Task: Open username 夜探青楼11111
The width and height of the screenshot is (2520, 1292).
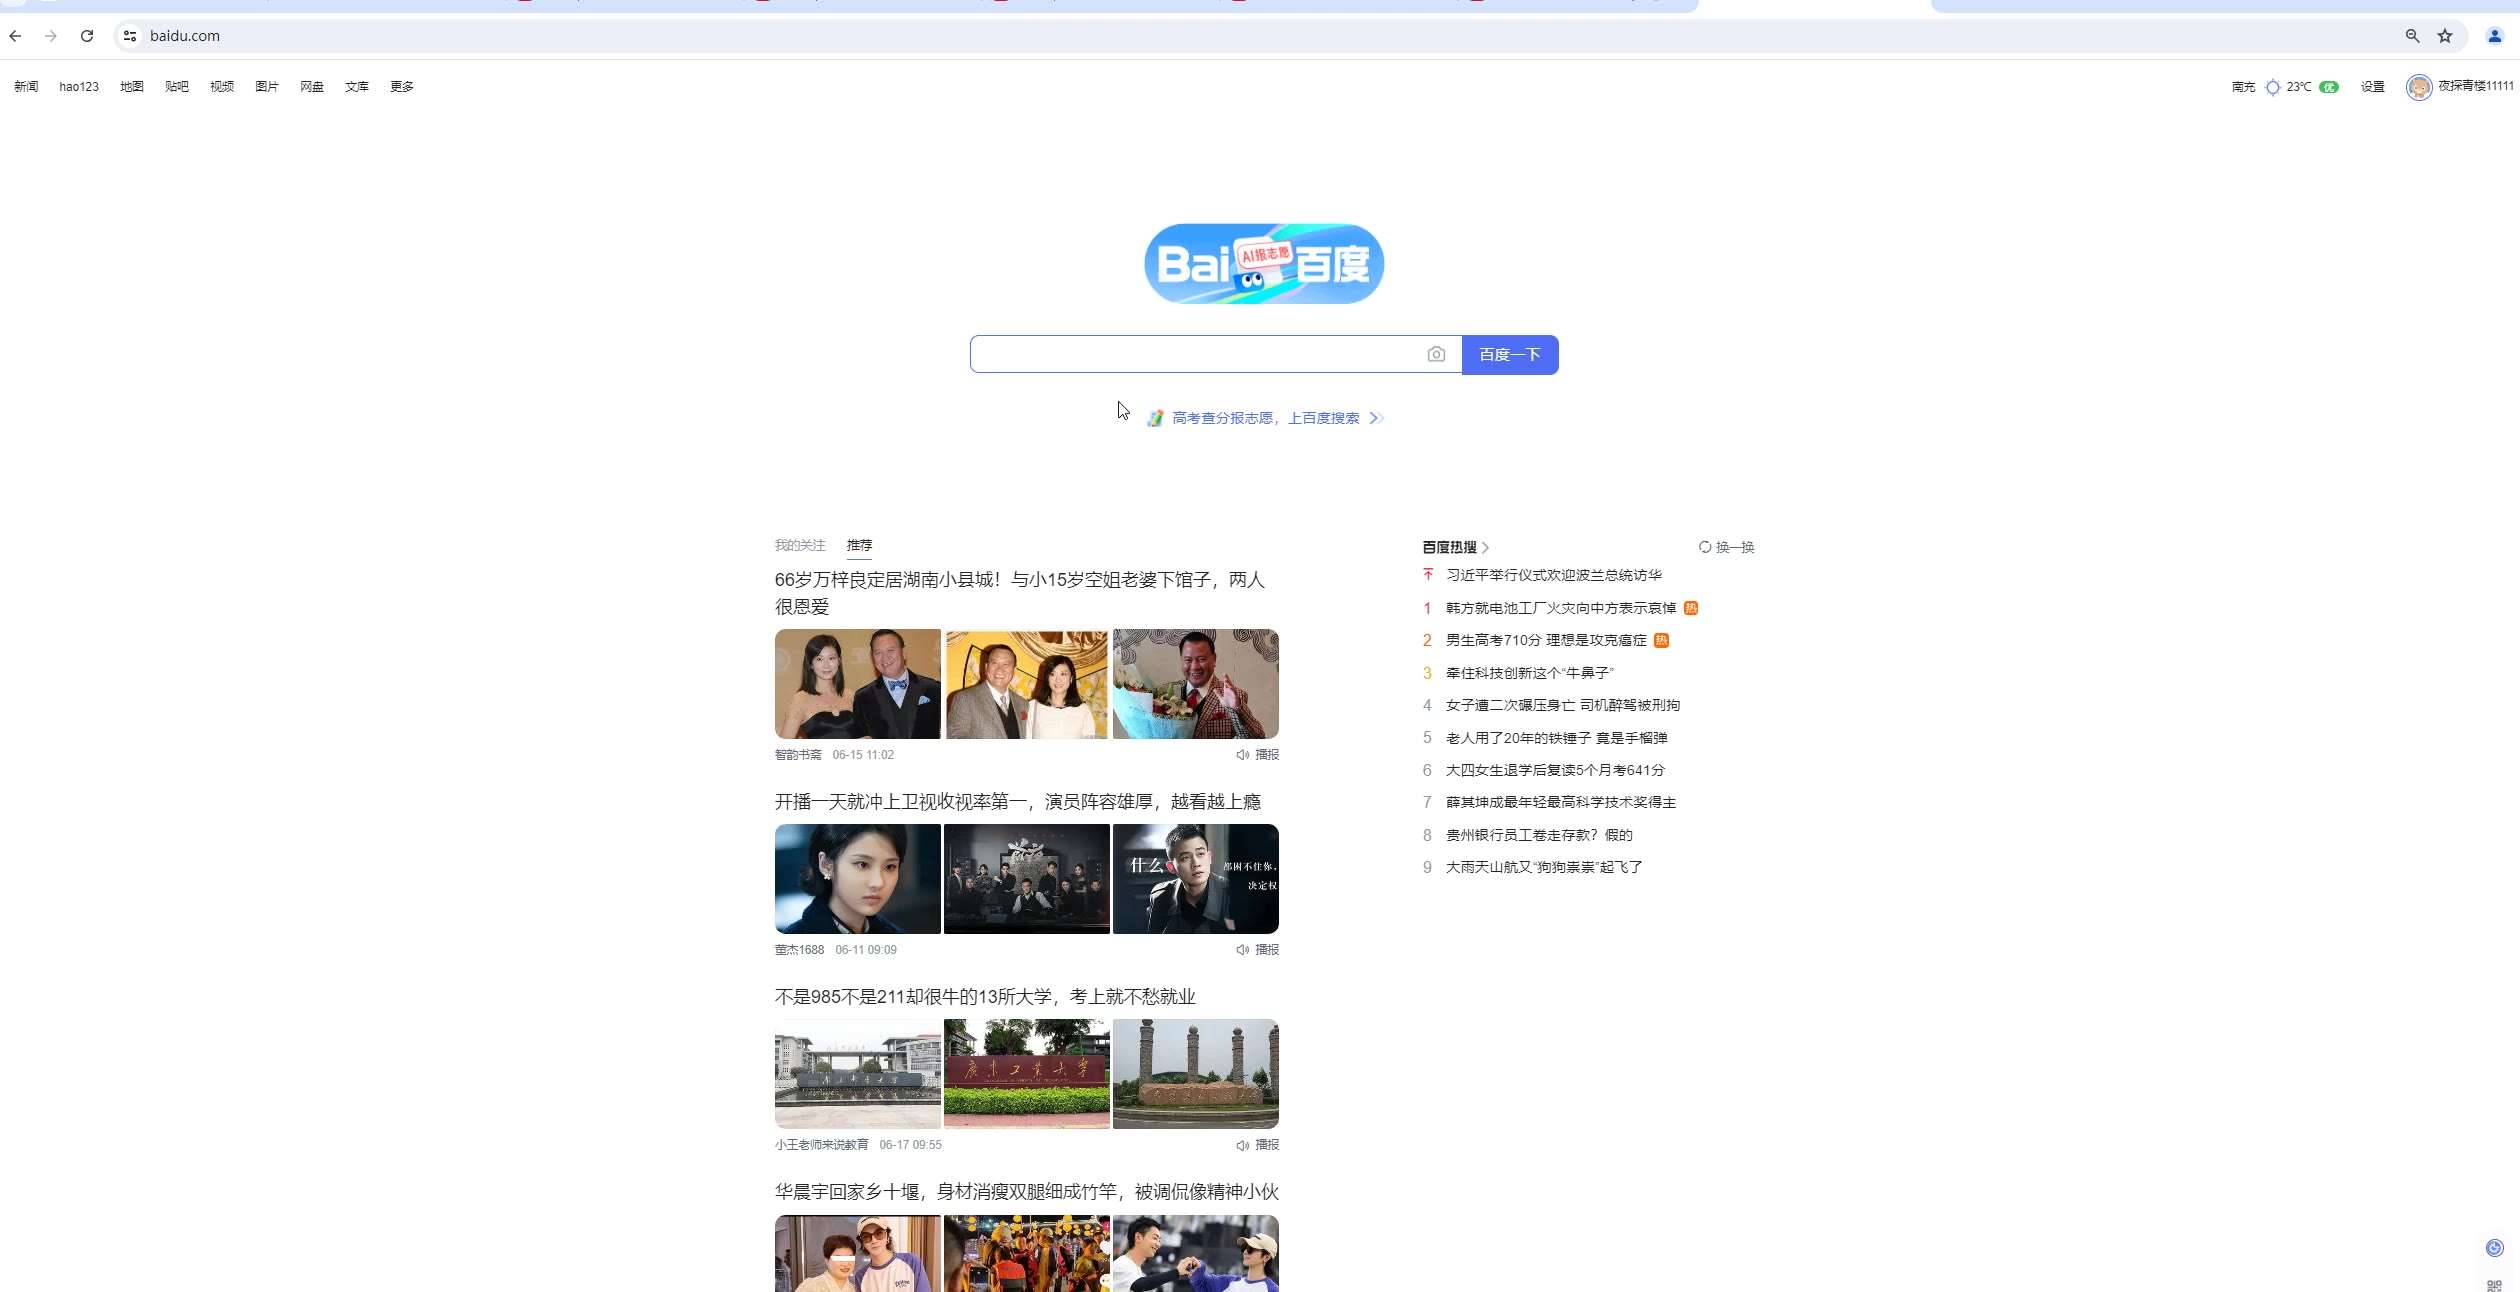Action: (2475, 86)
